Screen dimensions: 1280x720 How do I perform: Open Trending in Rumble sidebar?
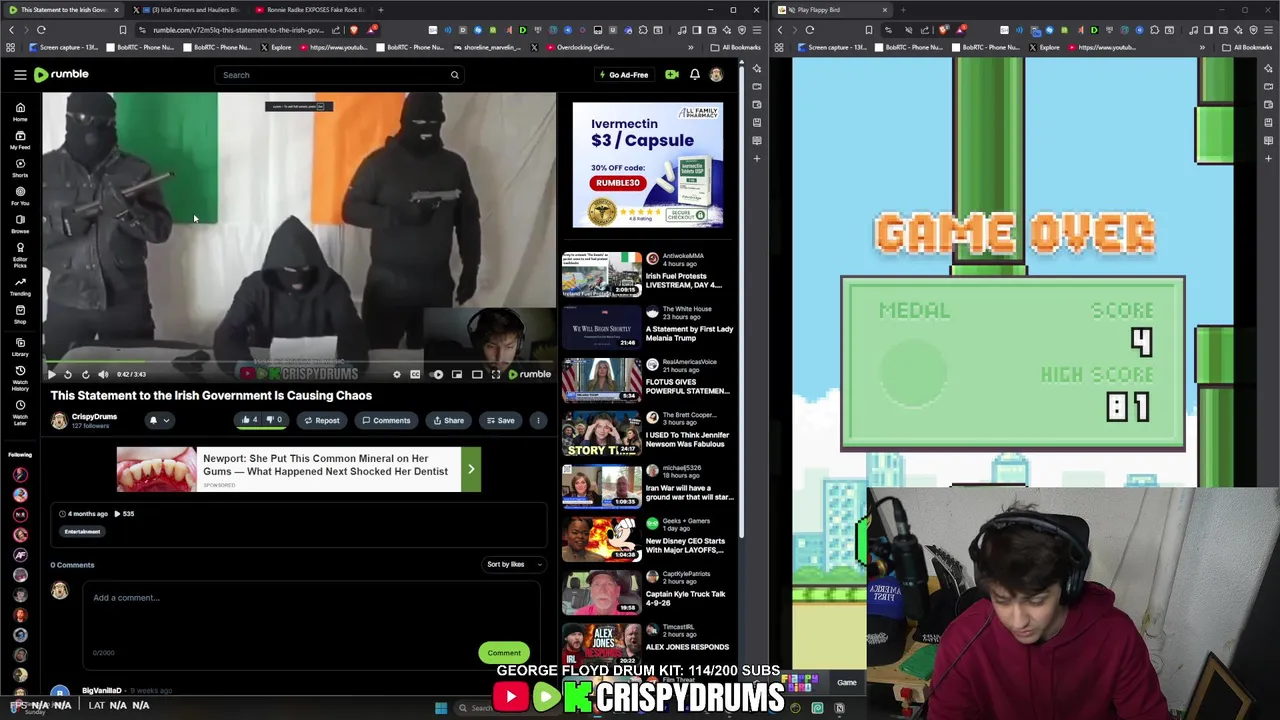point(20,287)
